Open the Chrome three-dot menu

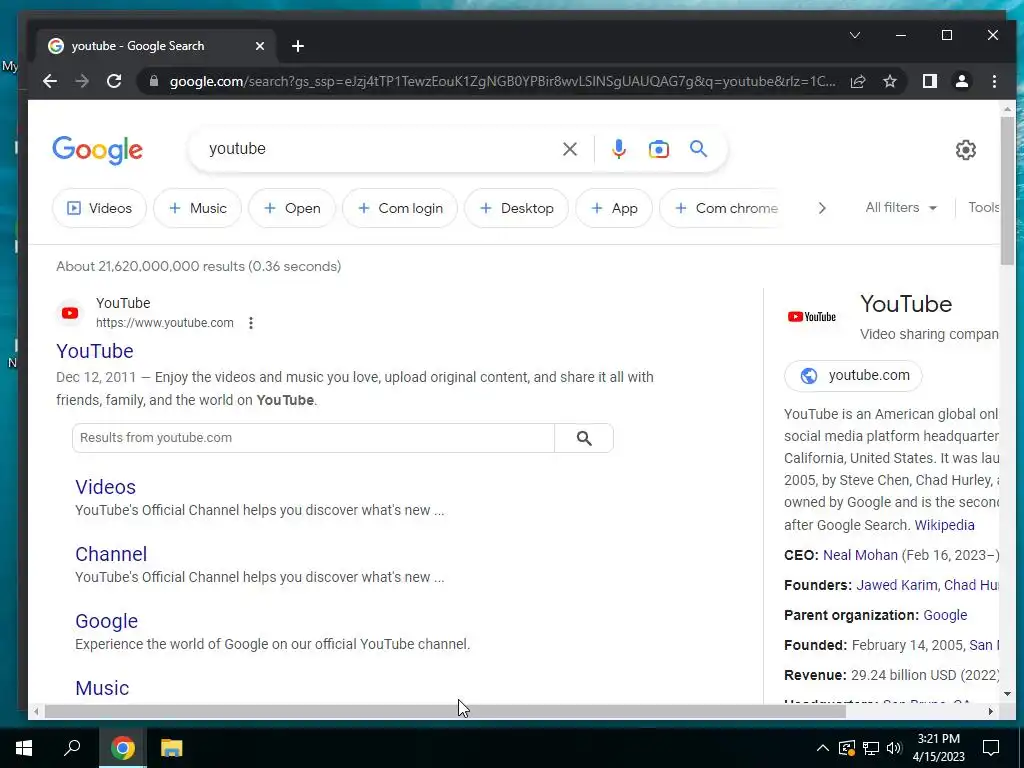(994, 81)
